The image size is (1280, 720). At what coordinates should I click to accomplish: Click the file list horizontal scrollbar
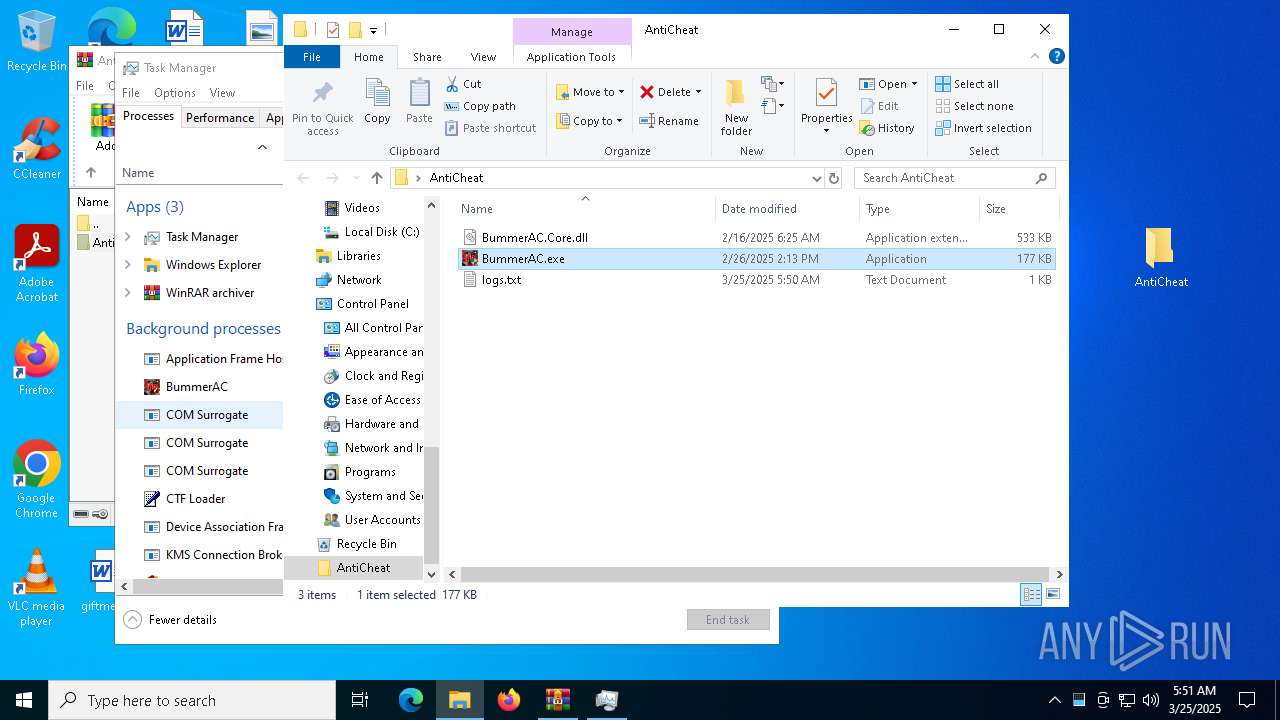[757, 574]
